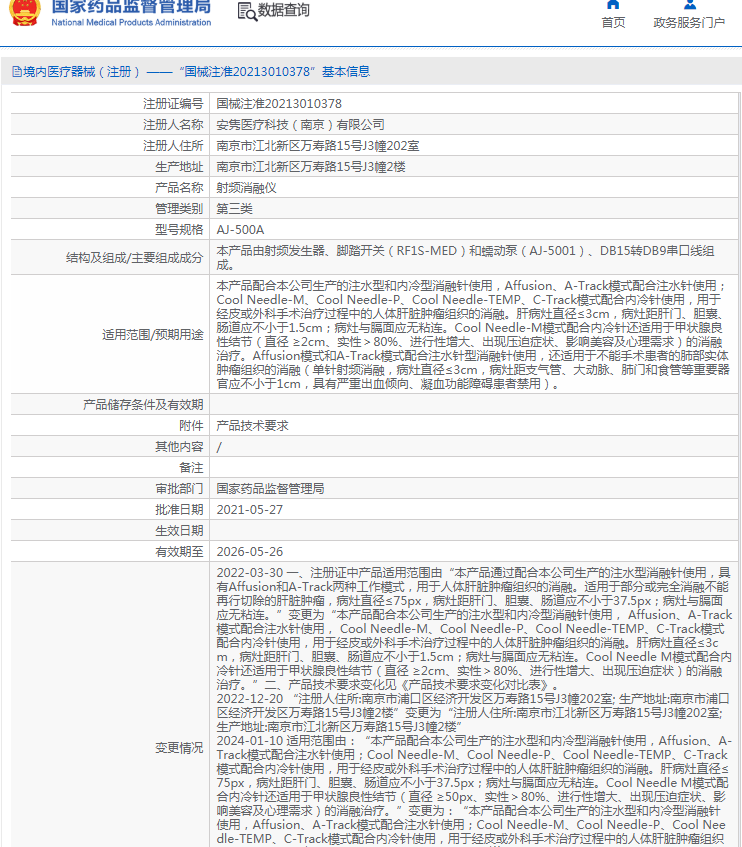Click the 适用范围/预期用途 description paragraph
The height and width of the screenshot is (847, 742).
tap(473, 334)
